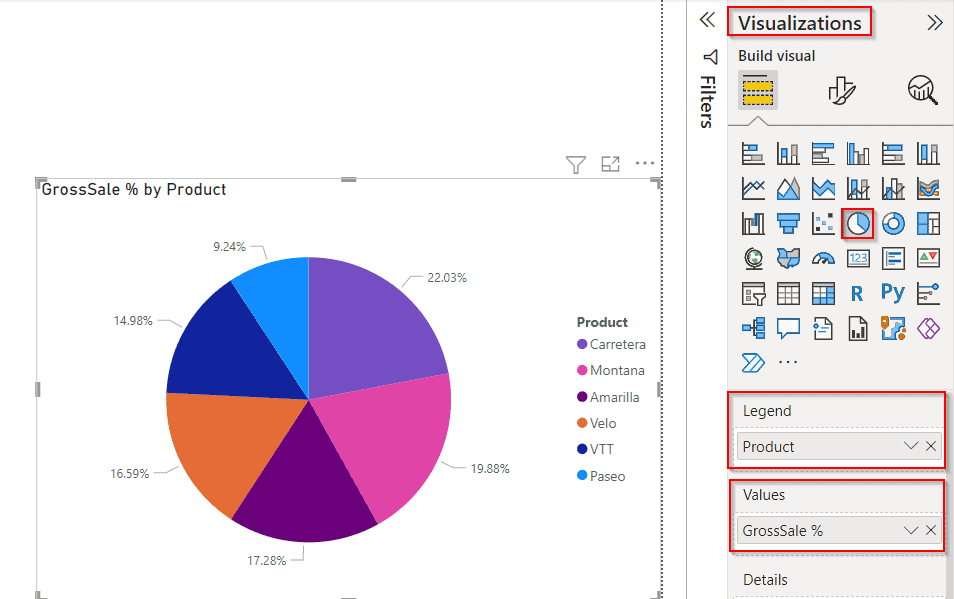Open the Build visual fields tab
This screenshot has height=599, width=954.
(757, 91)
